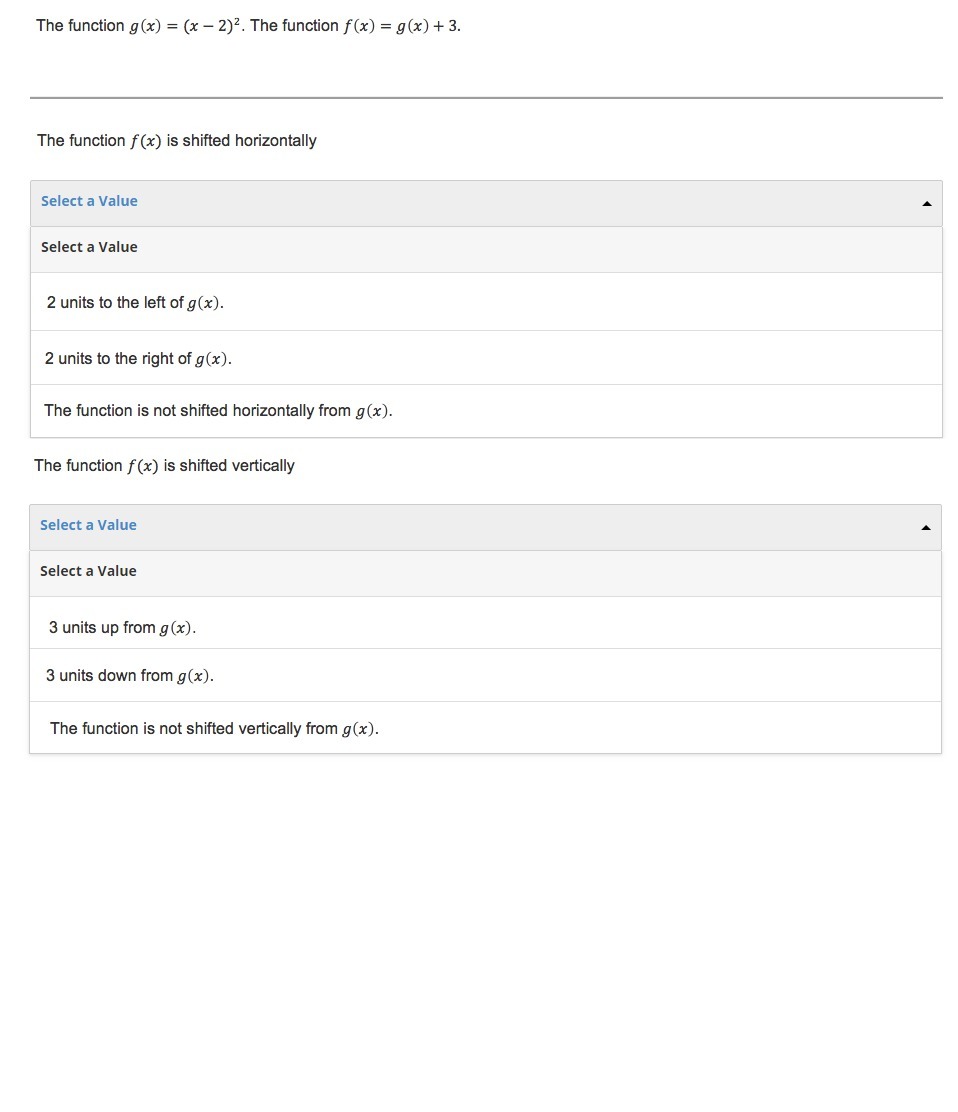Click the word 'horizontally' in the prompt

point(275,141)
